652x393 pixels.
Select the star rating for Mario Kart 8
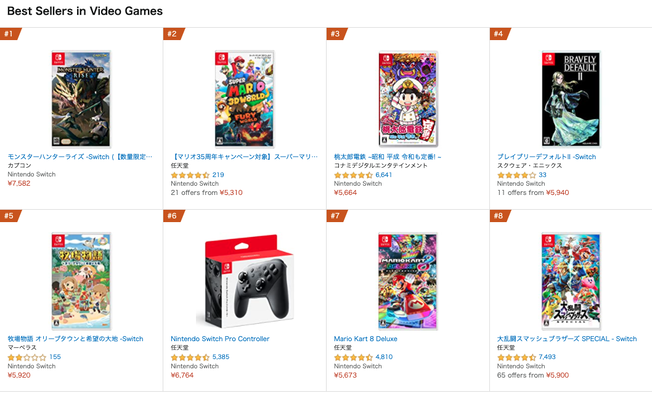coord(353,357)
